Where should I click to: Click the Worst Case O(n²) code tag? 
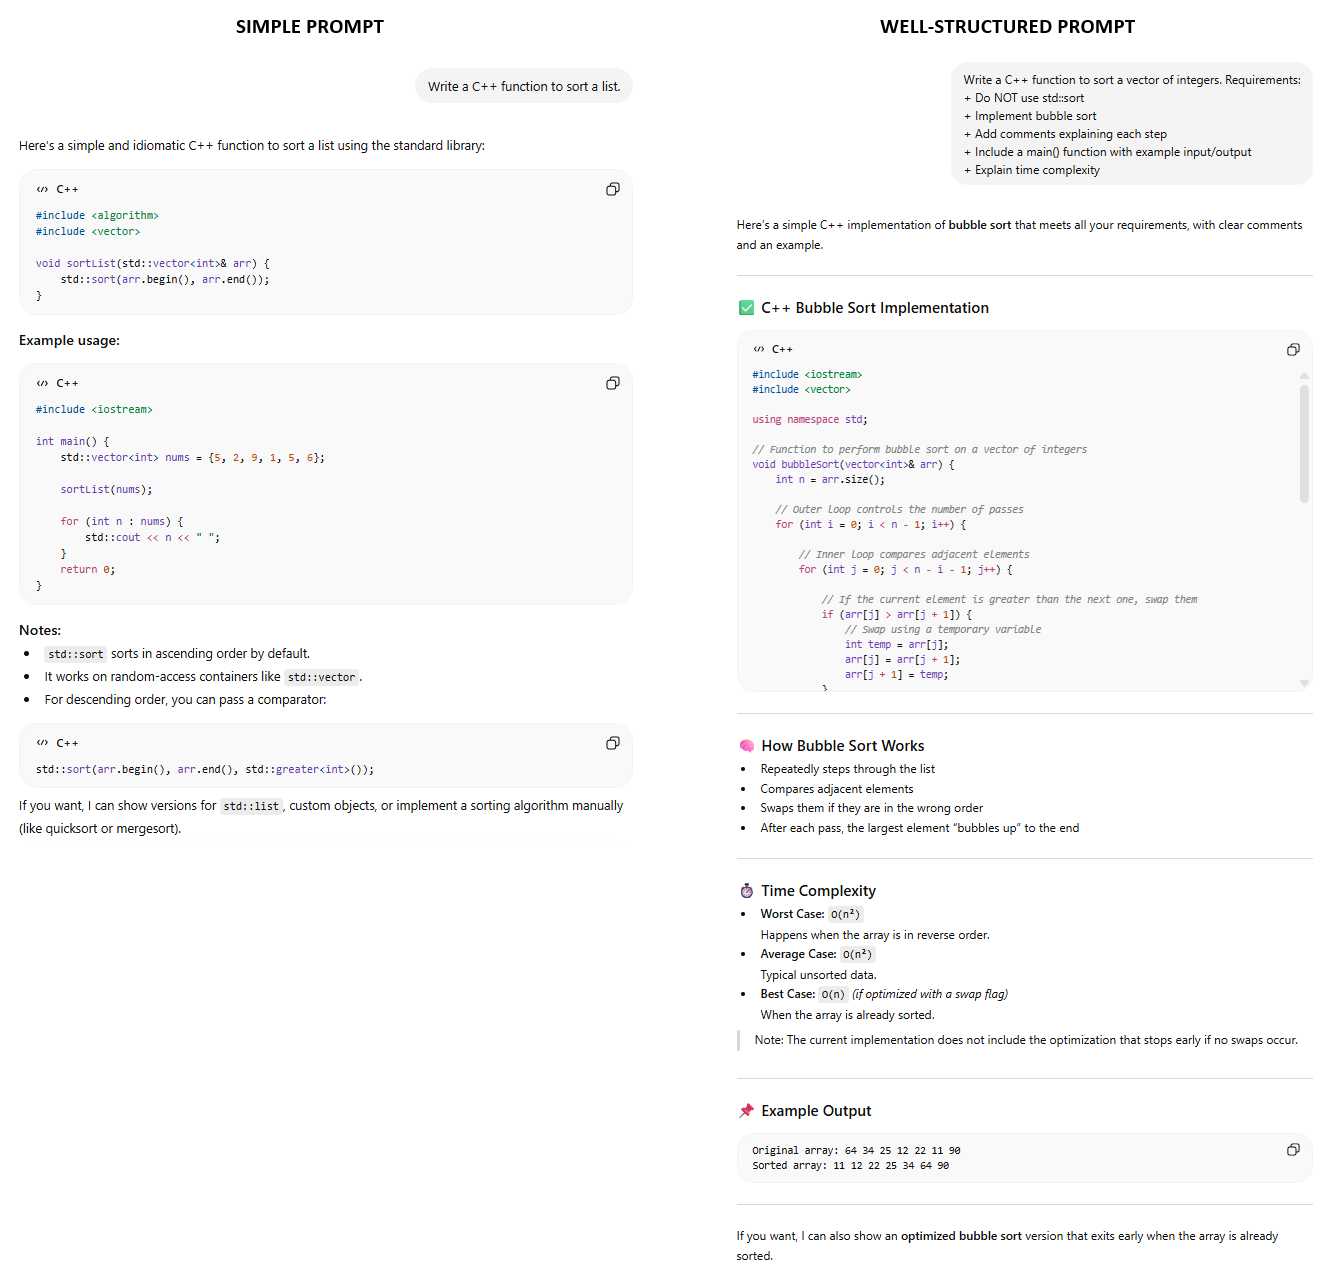845,914
